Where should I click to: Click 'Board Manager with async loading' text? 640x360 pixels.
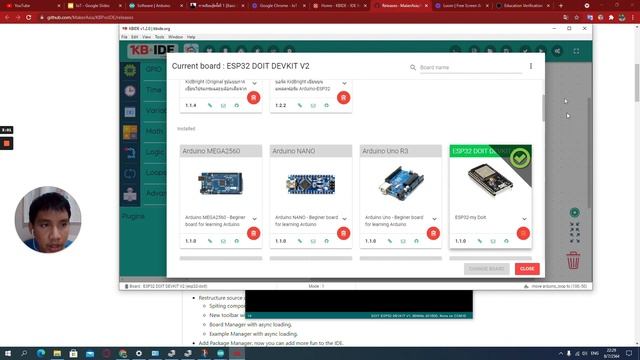tap(251, 324)
